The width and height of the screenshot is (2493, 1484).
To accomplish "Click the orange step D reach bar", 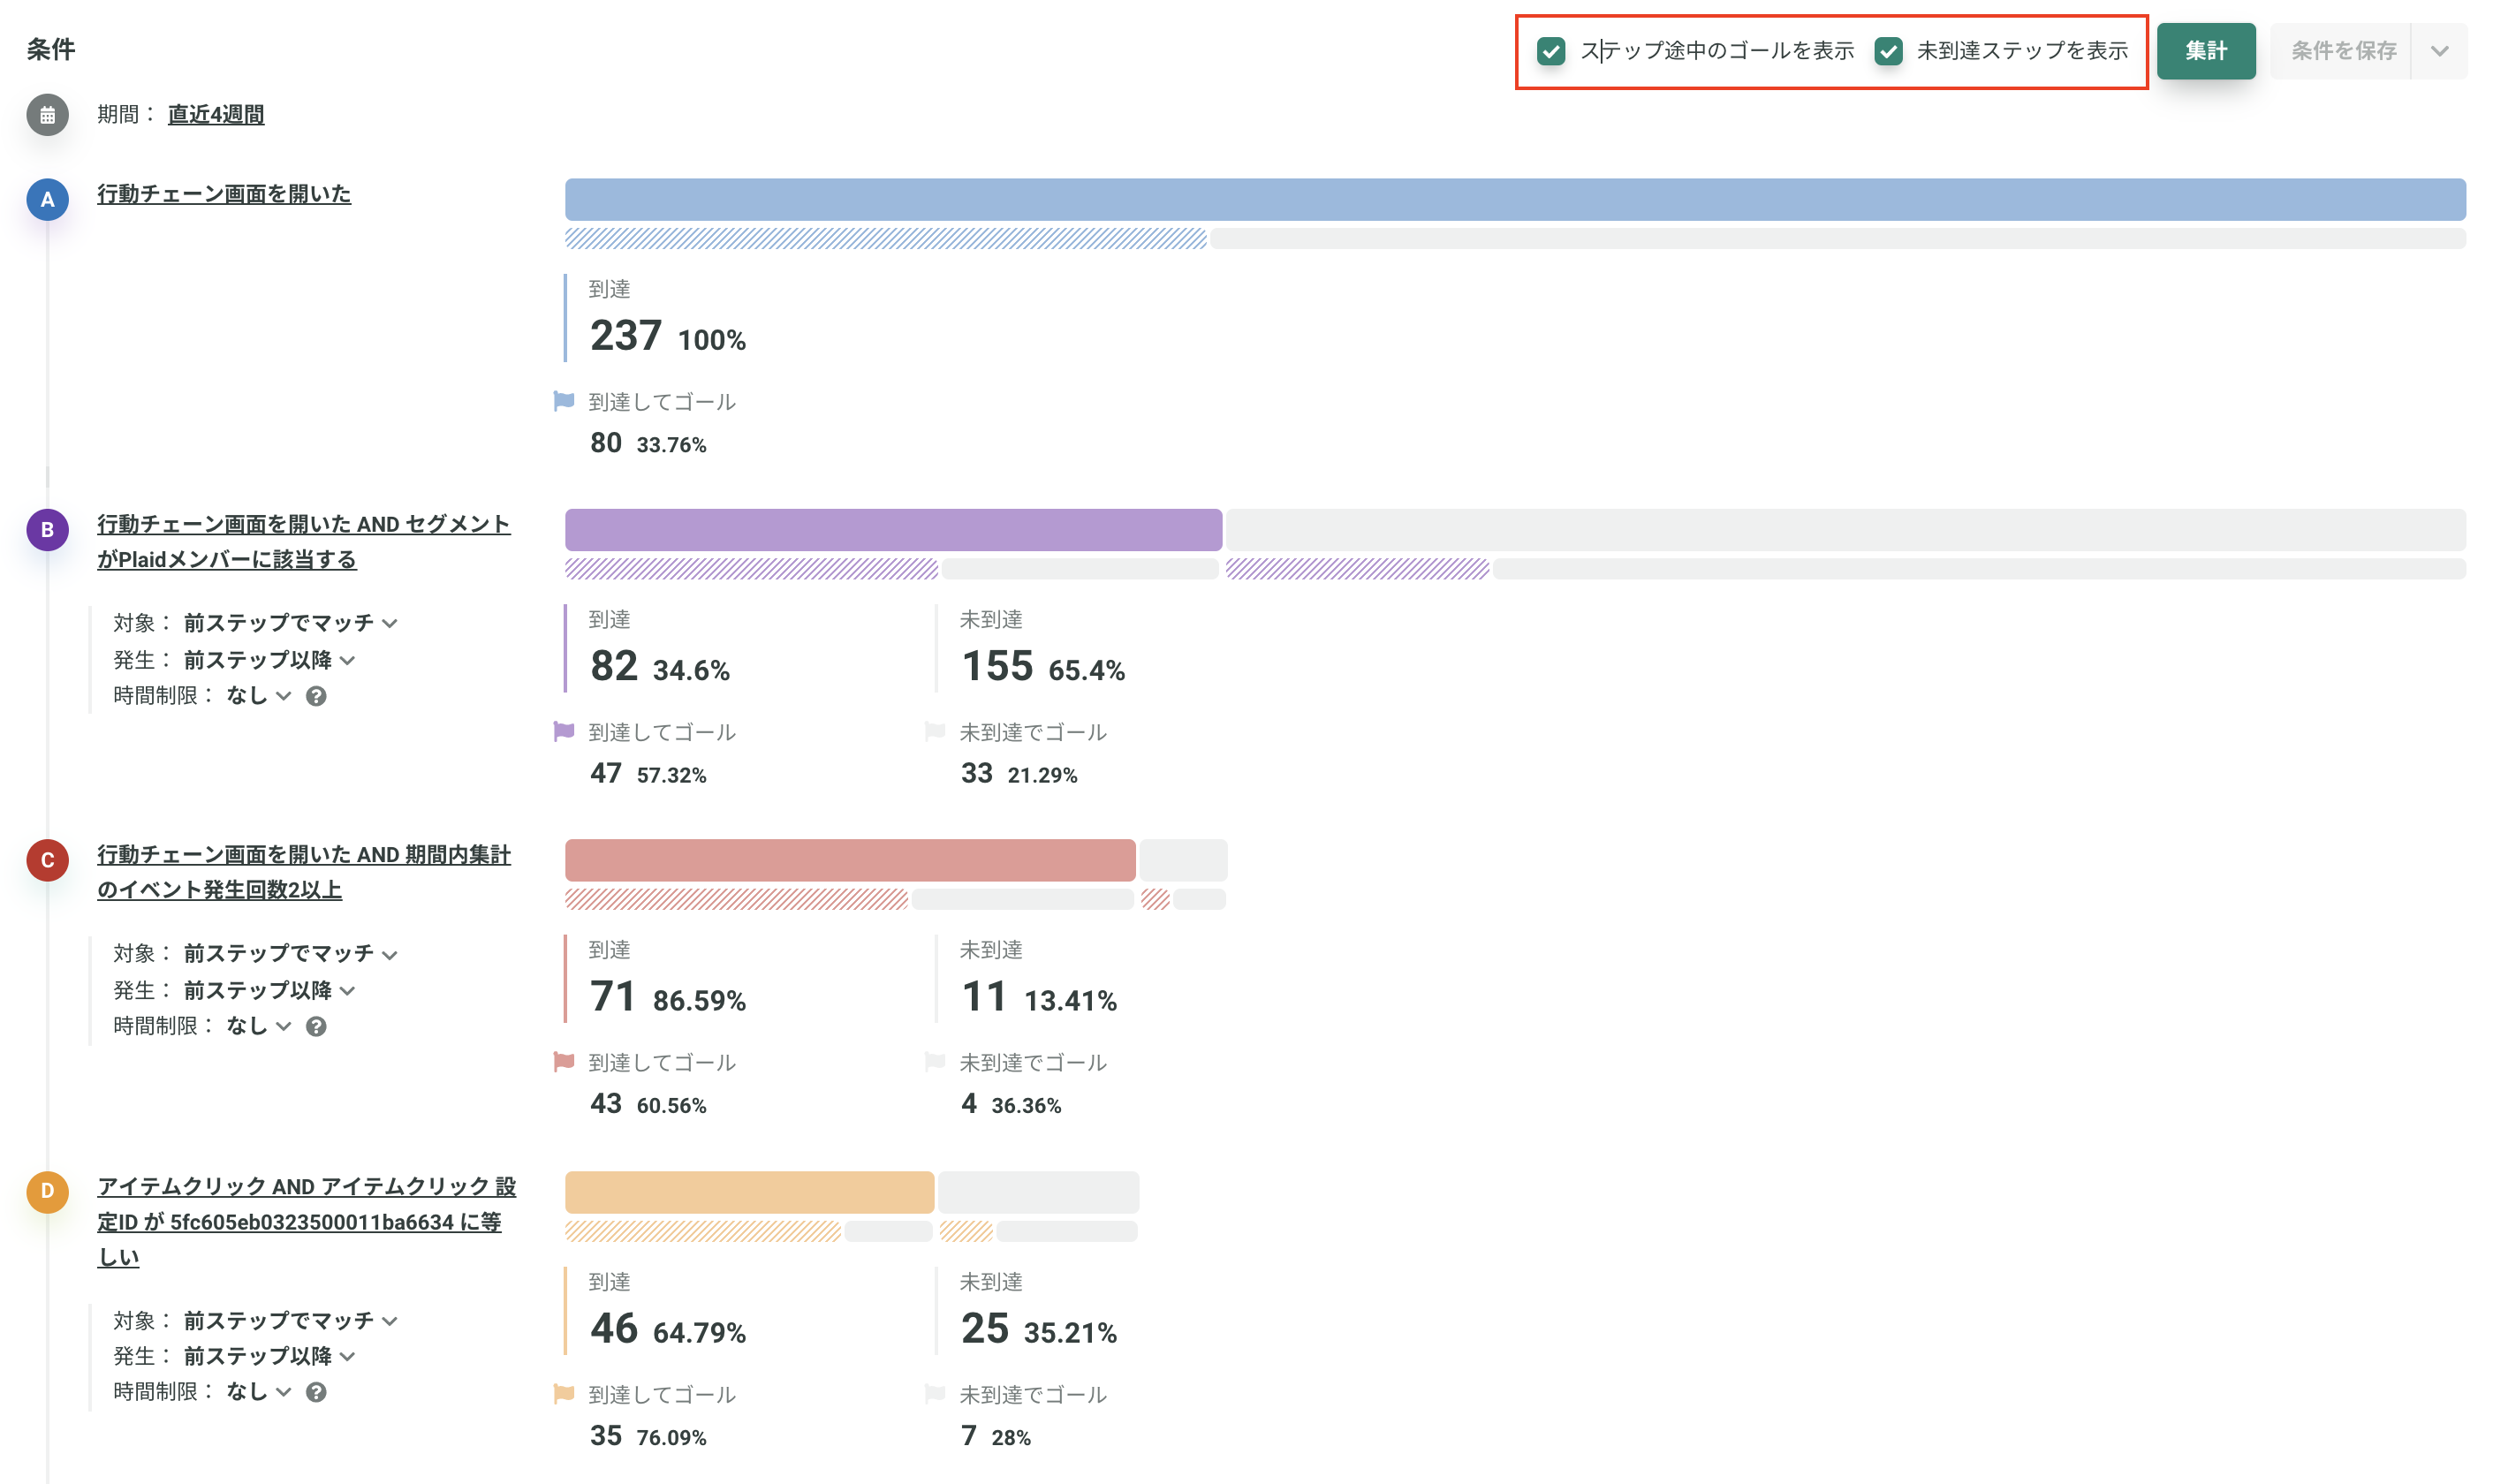I will pos(749,1192).
